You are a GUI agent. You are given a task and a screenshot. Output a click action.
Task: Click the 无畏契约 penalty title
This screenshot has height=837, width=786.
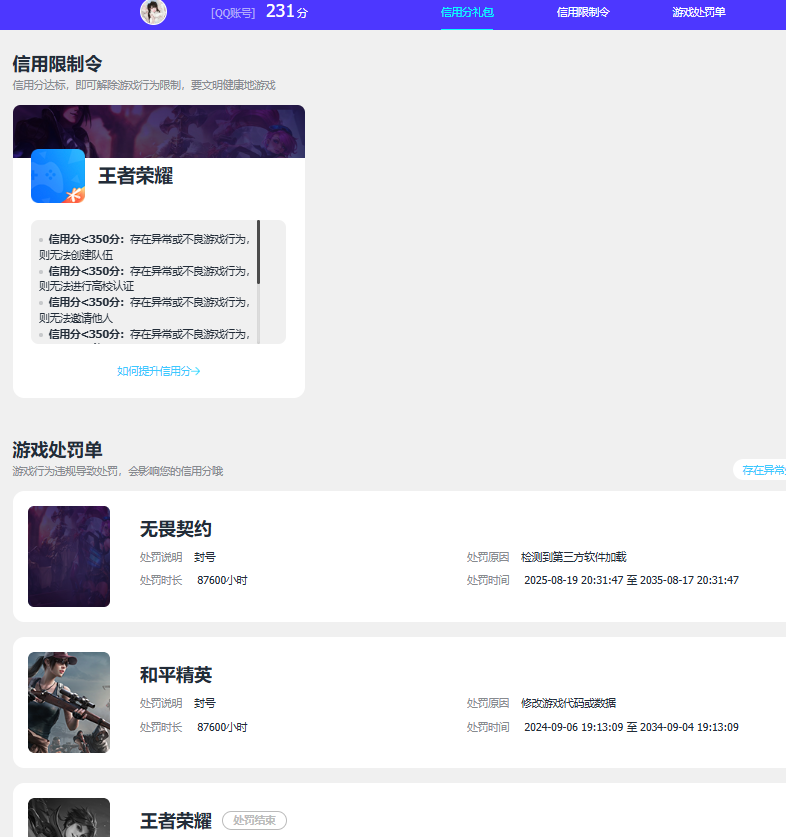tap(176, 529)
